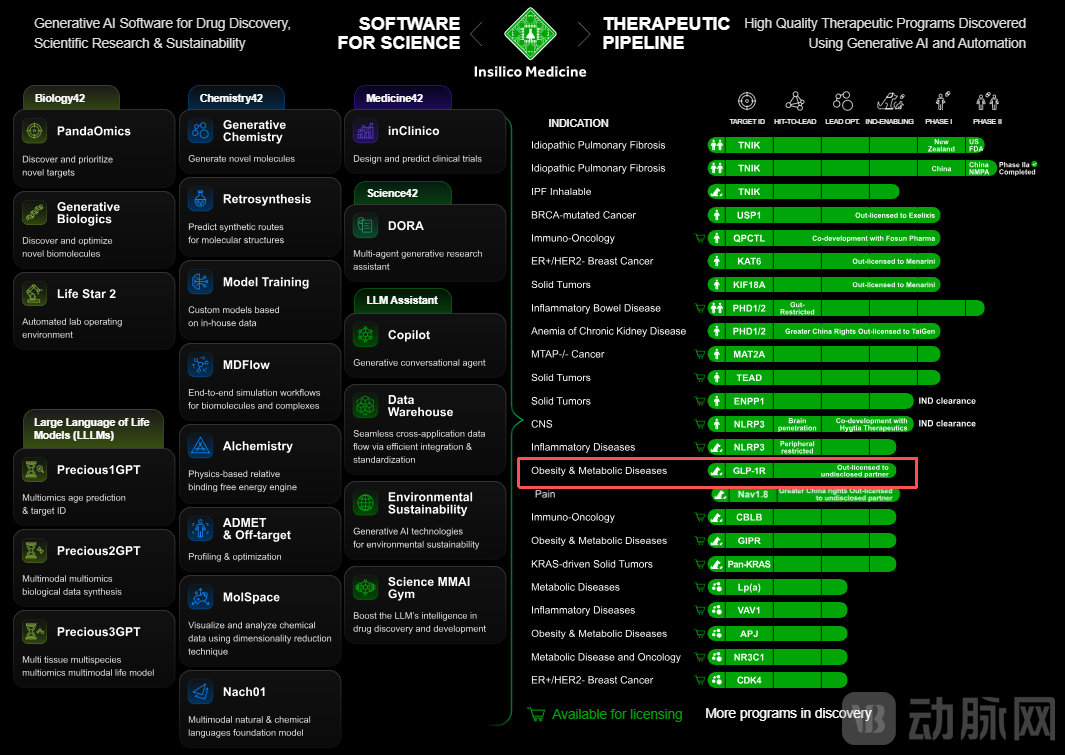The height and width of the screenshot is (755, 1065).
Task: Click the Copilot conversational agent card
Action: [424, 346]
